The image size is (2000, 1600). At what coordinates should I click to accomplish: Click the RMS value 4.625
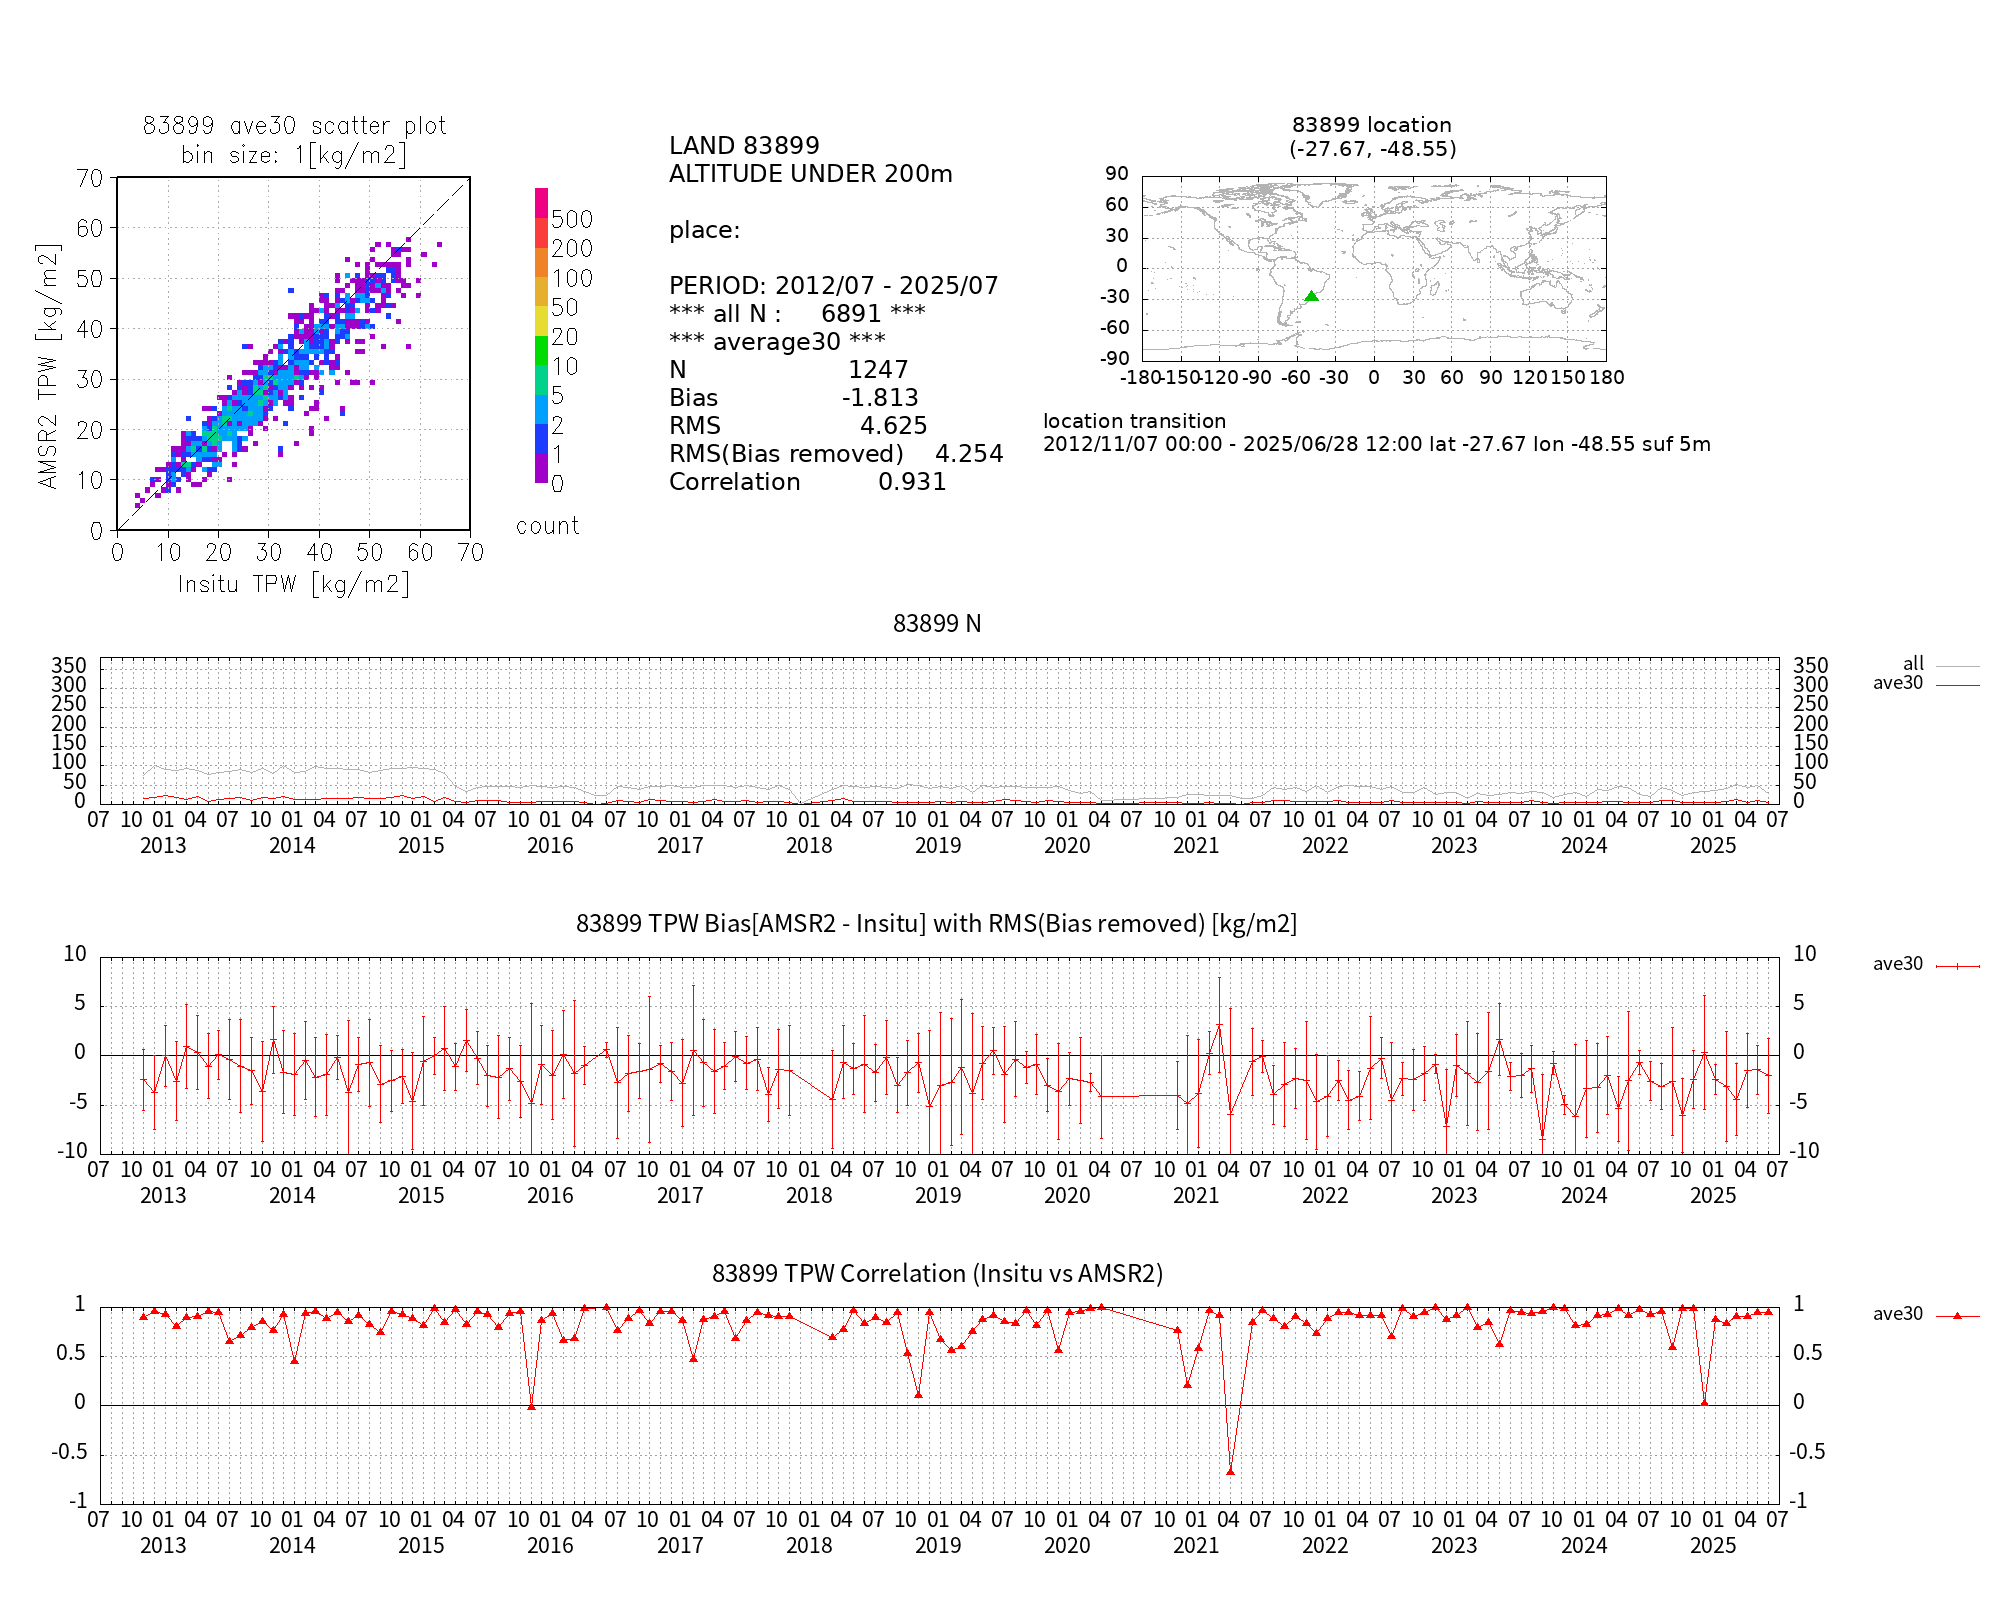[894, 426]
